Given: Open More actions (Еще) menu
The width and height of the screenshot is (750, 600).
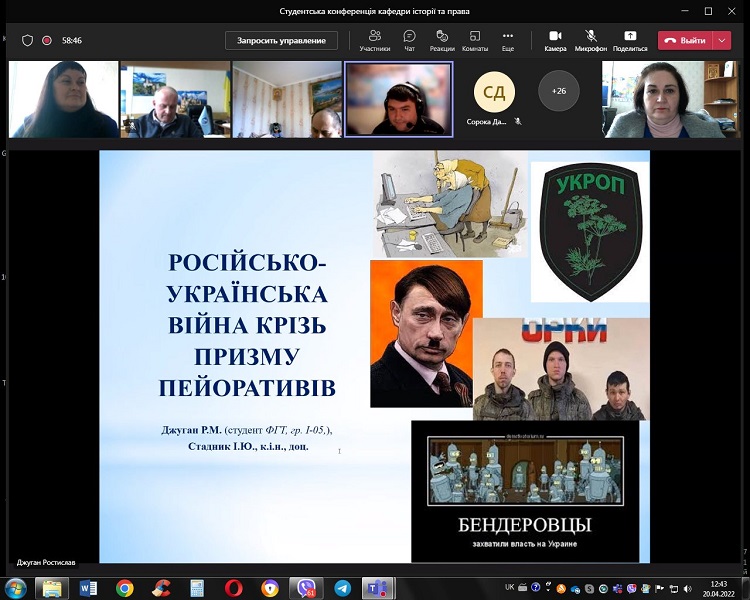Looking at the screenshot, I should tap(507, 41).
